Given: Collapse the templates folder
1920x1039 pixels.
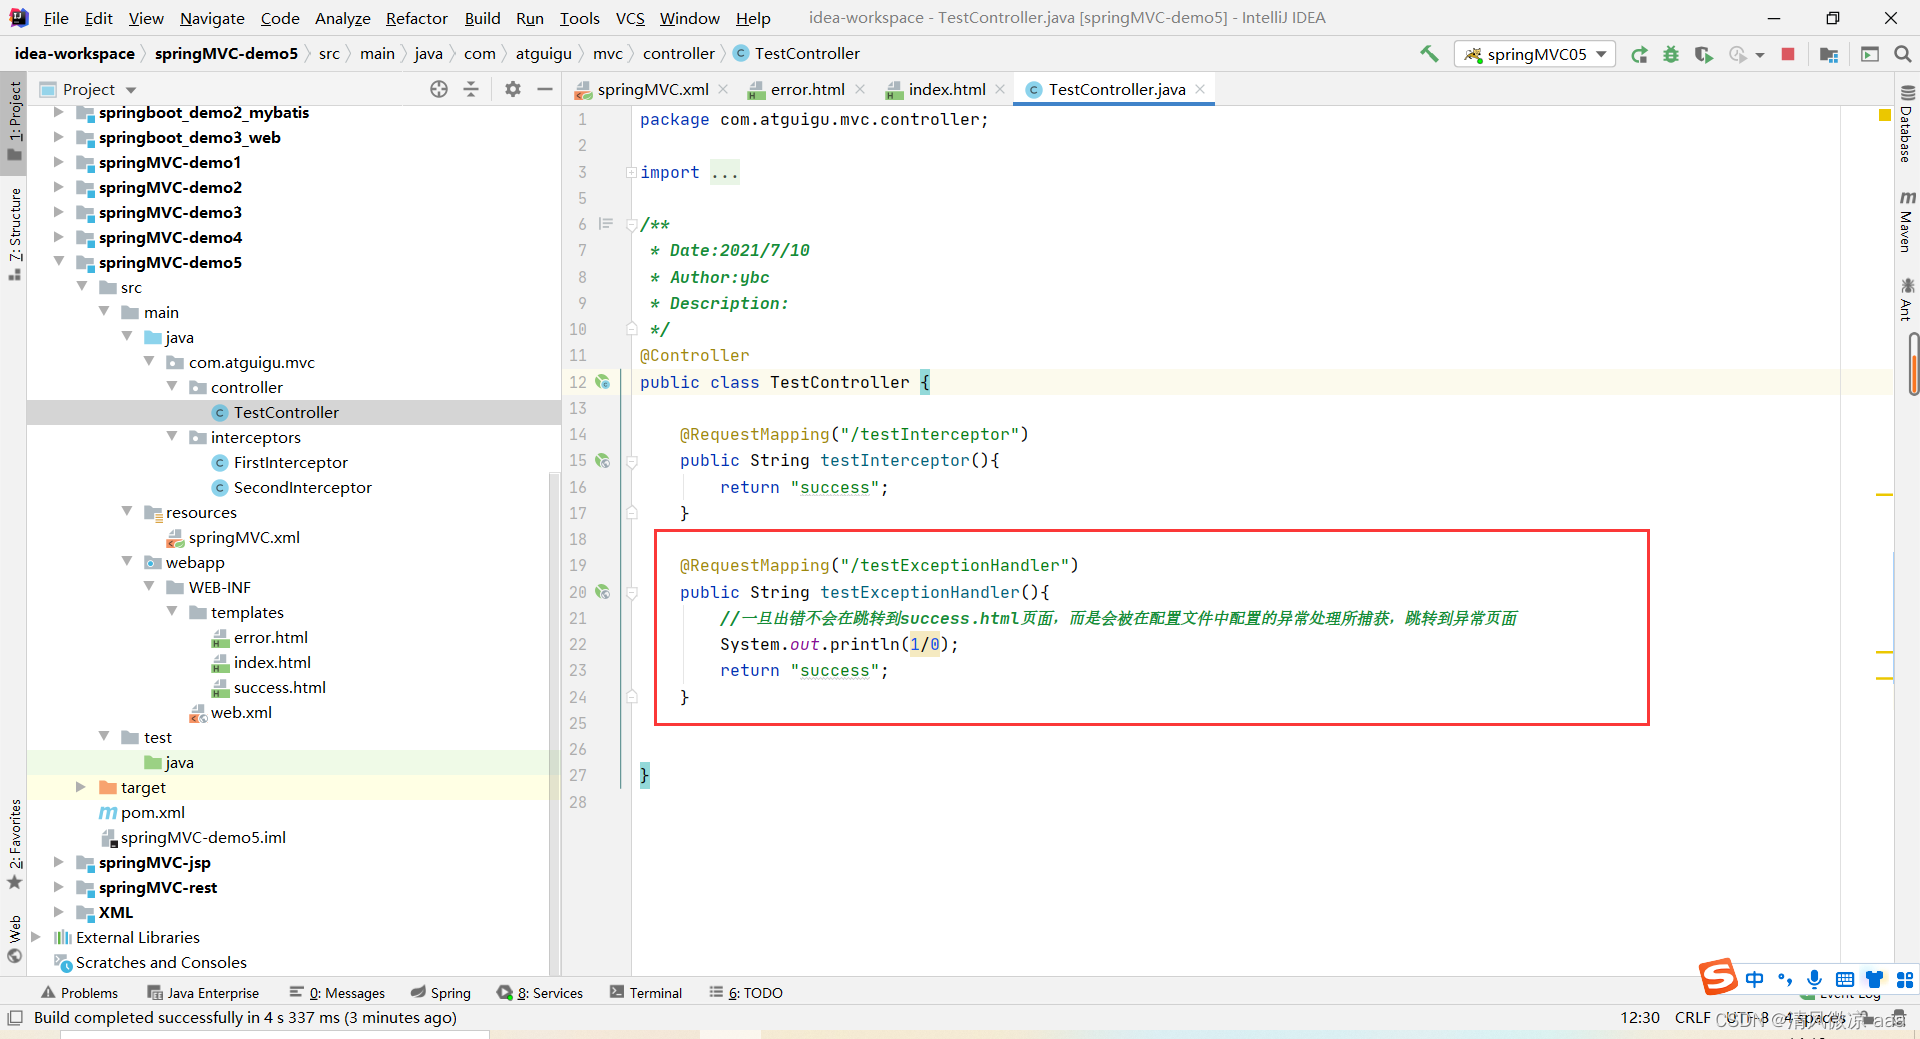Looking at the screenshot, I should [x=172, y=611].
